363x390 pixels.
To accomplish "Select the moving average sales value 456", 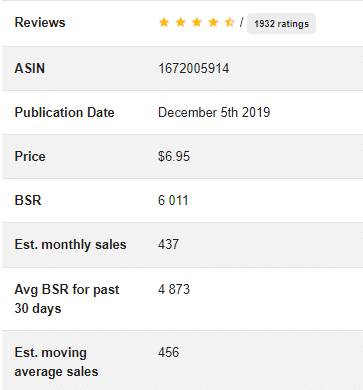I will click(168, 353).
